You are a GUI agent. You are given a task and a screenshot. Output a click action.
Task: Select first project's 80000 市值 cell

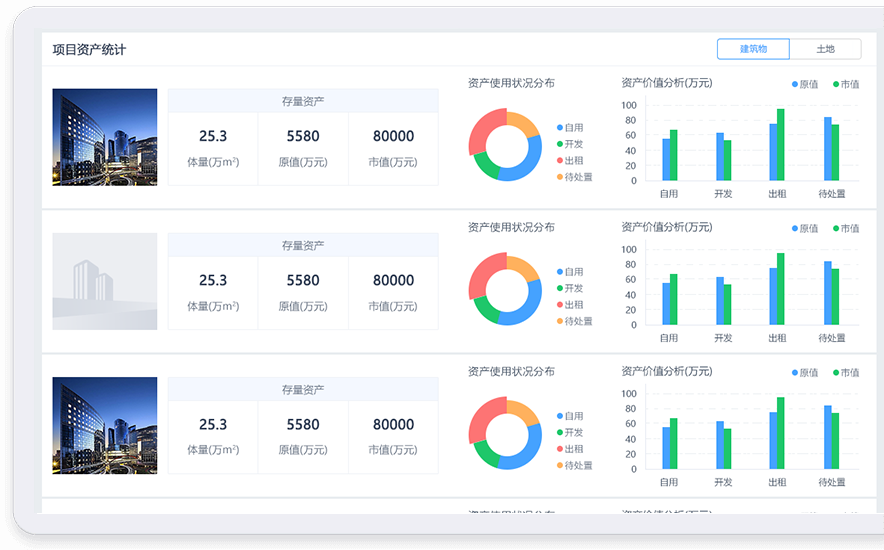point(394,149)
